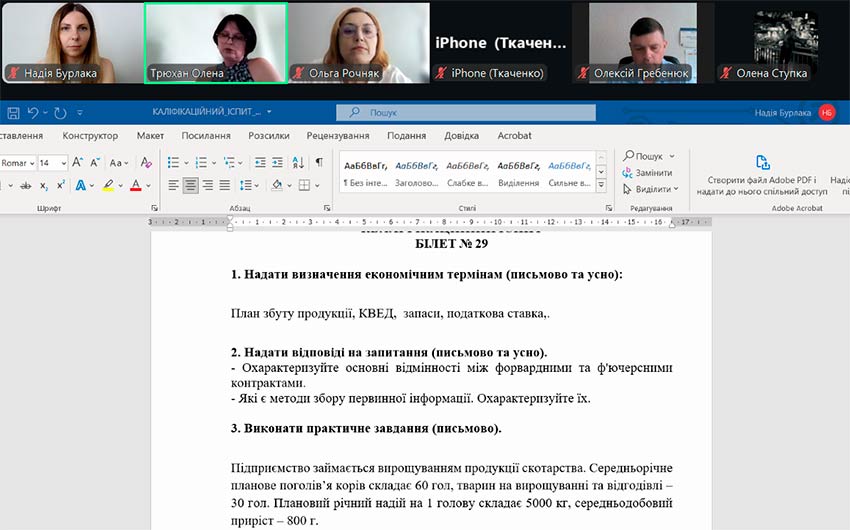Toggle superscript formatting
This screenshot has height=530, width=850.
click(61, 185)
